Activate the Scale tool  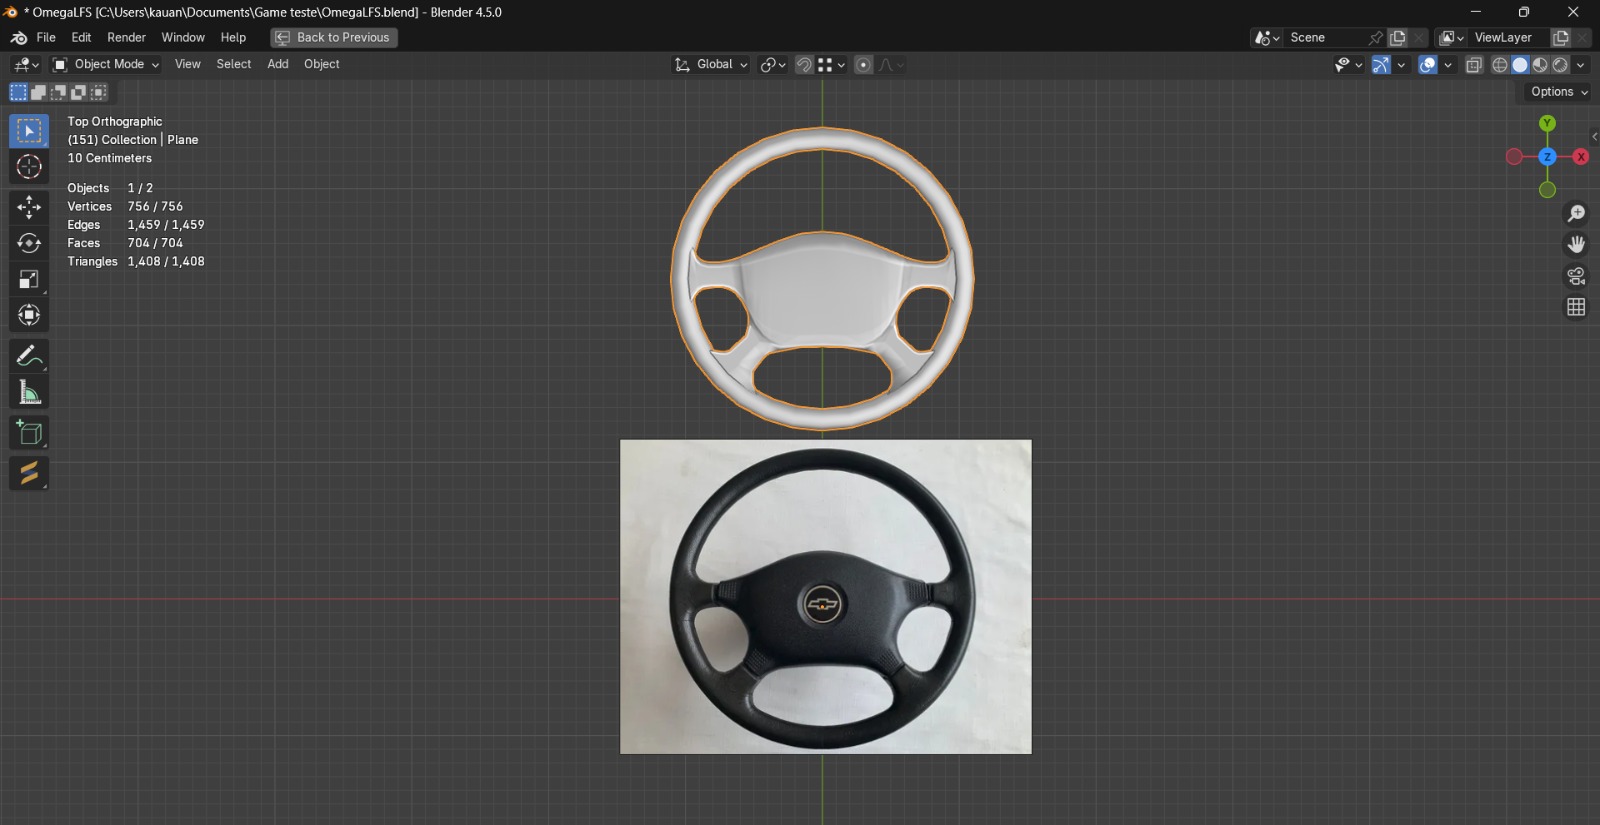tap(29, 279)
